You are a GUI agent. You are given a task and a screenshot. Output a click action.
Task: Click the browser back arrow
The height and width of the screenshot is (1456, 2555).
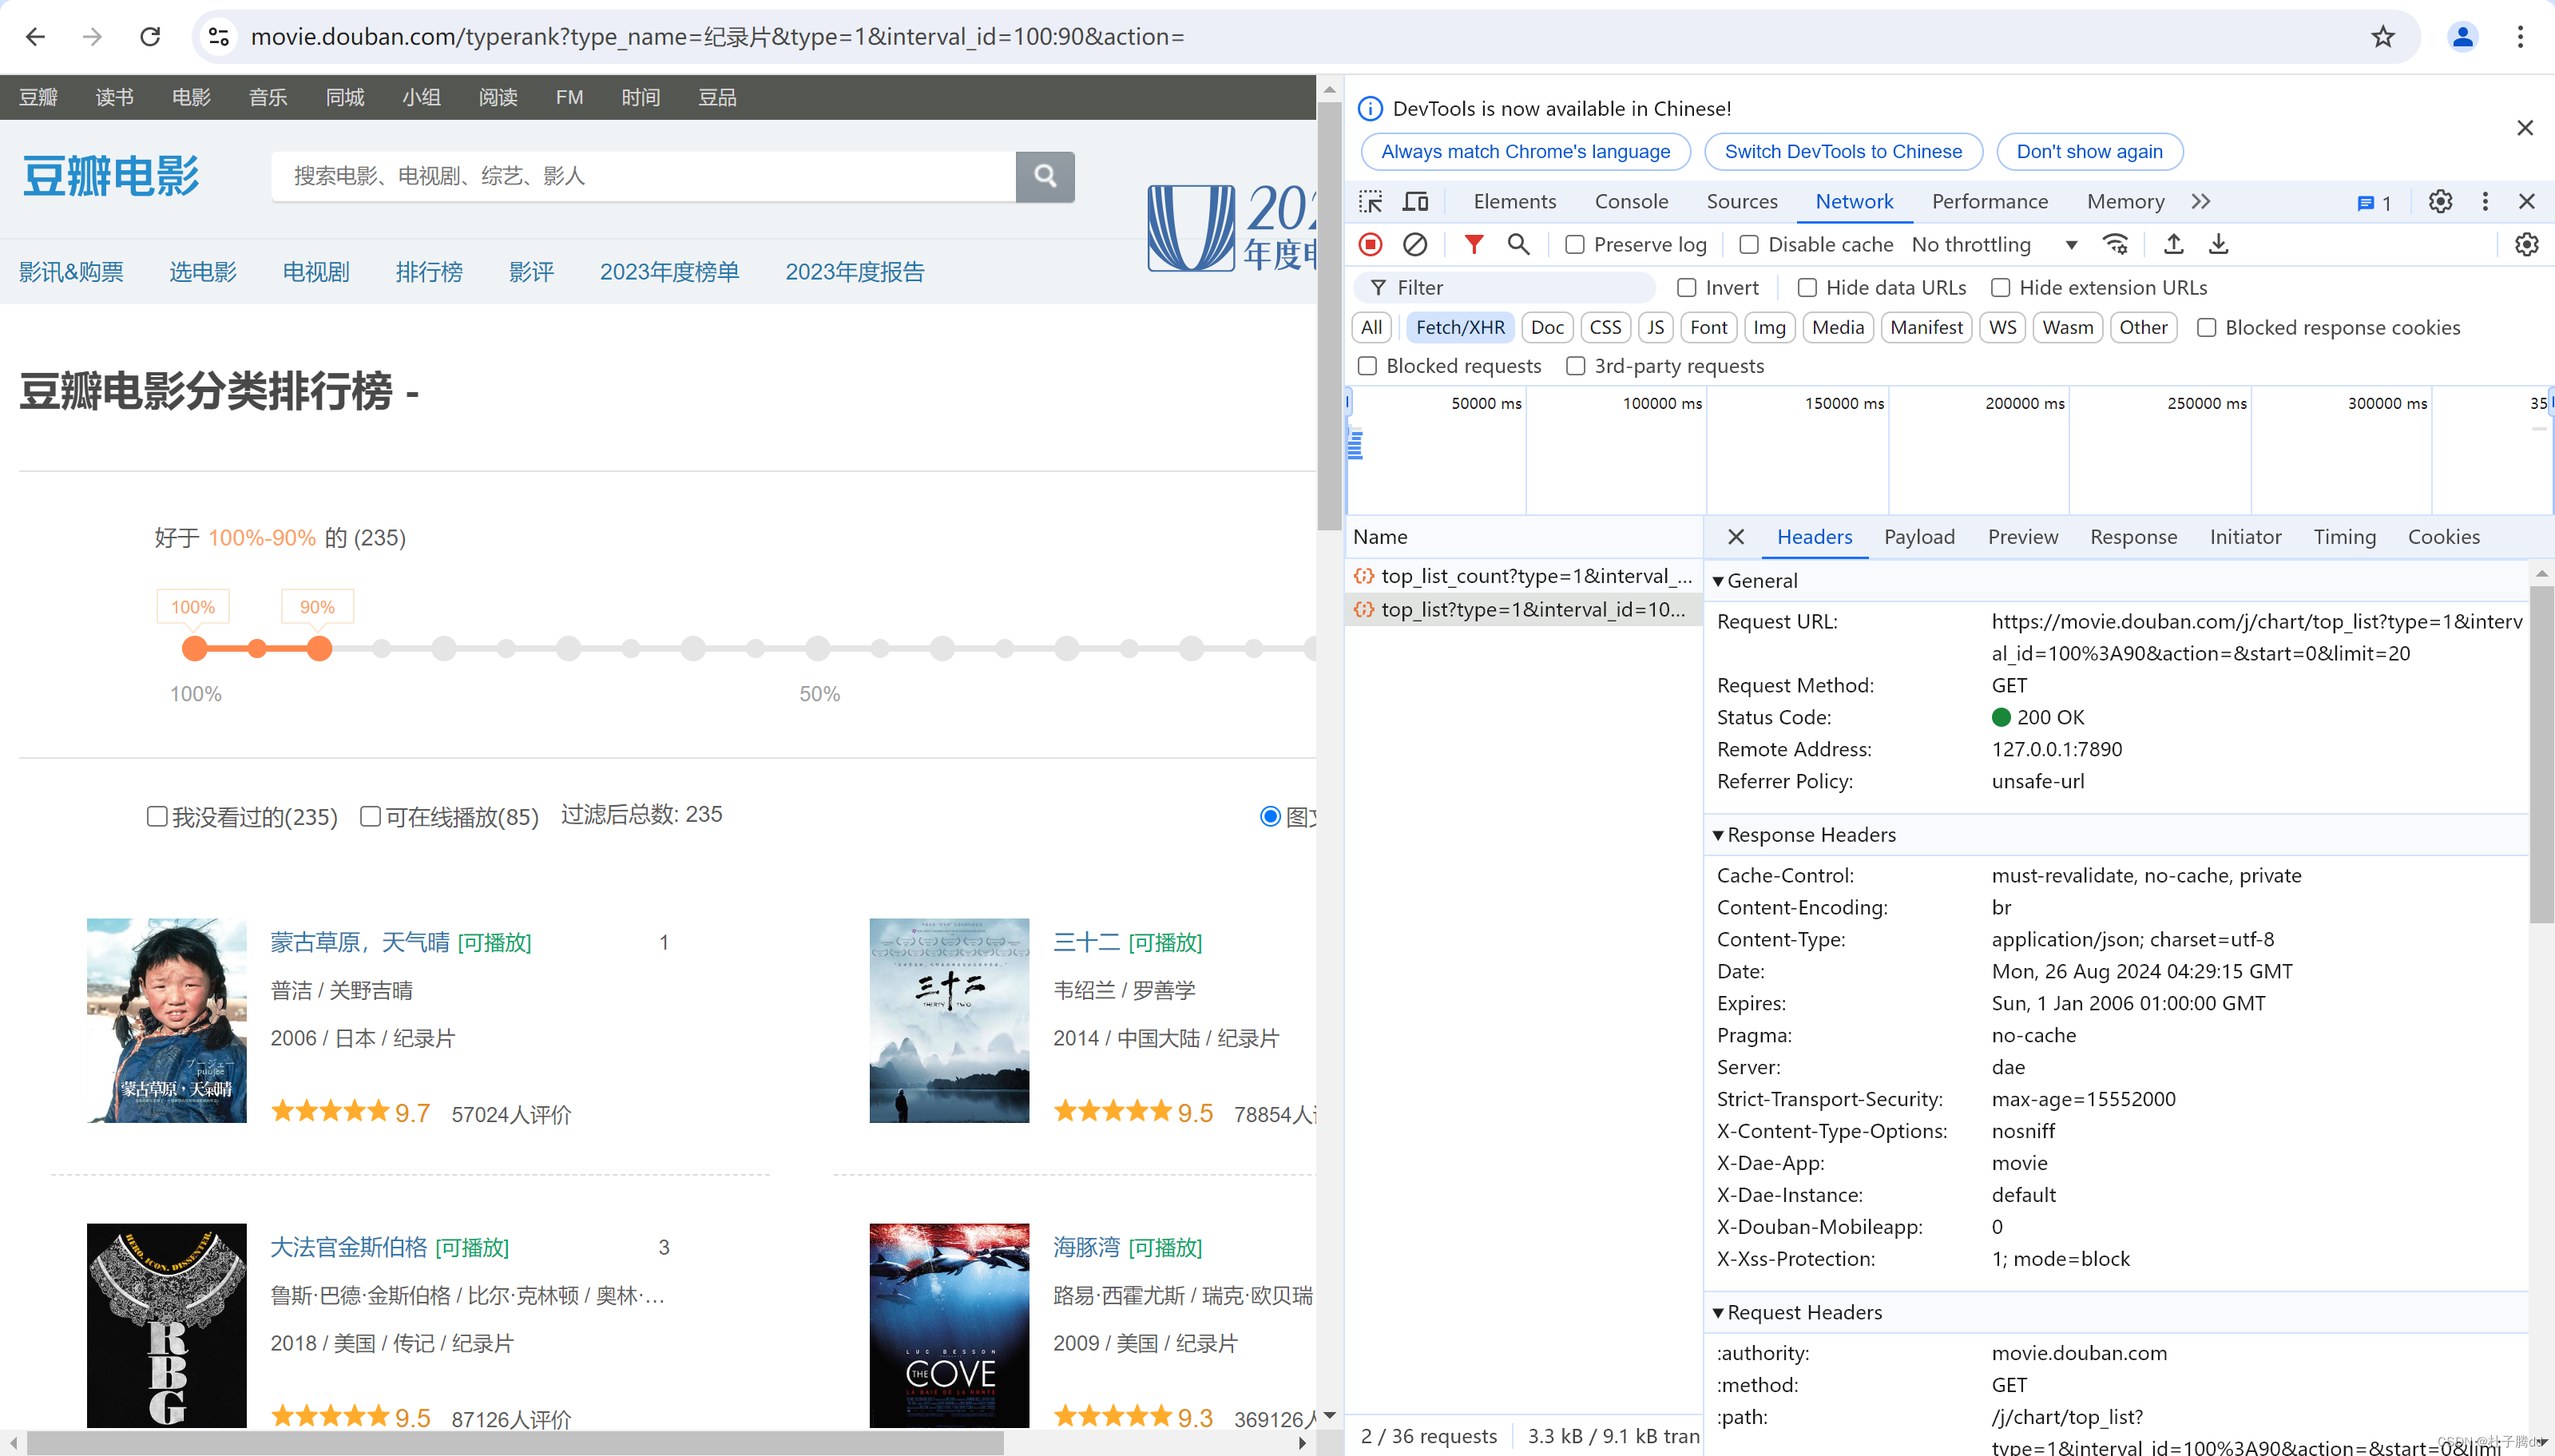pos(36,37)
